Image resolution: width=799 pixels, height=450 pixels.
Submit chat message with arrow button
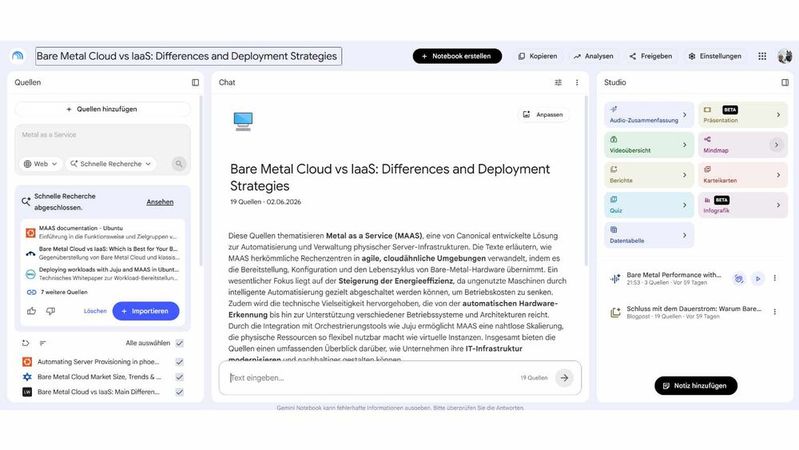point(564,378)
